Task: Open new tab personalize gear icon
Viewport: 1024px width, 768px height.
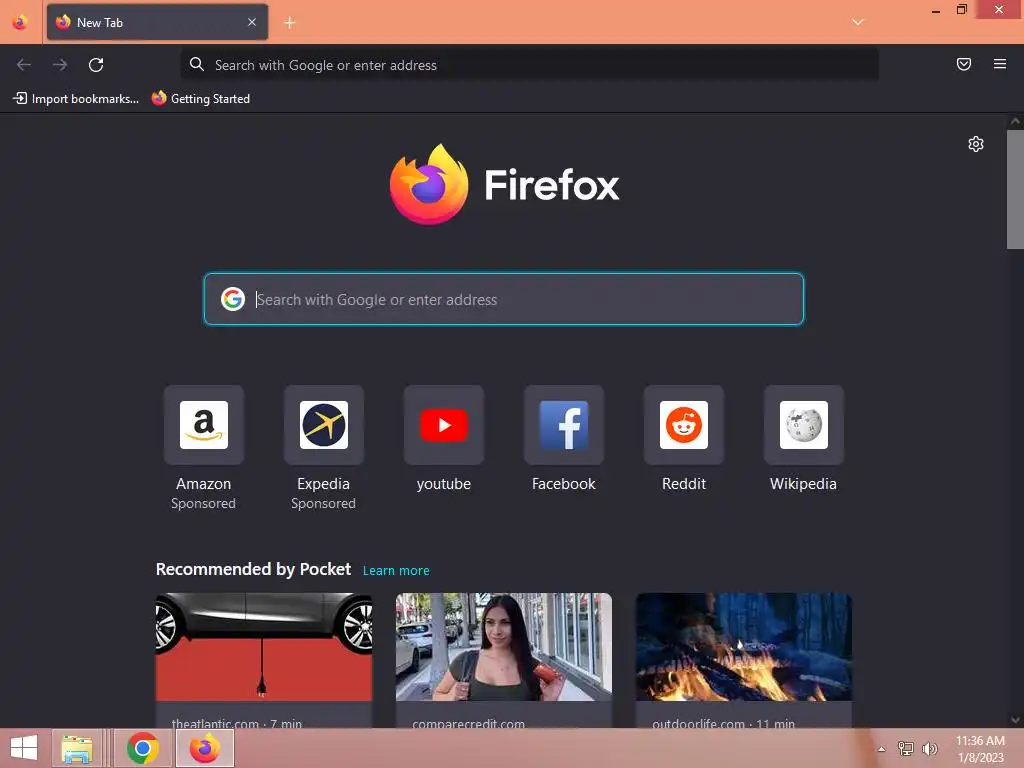Action: point(976,144)
